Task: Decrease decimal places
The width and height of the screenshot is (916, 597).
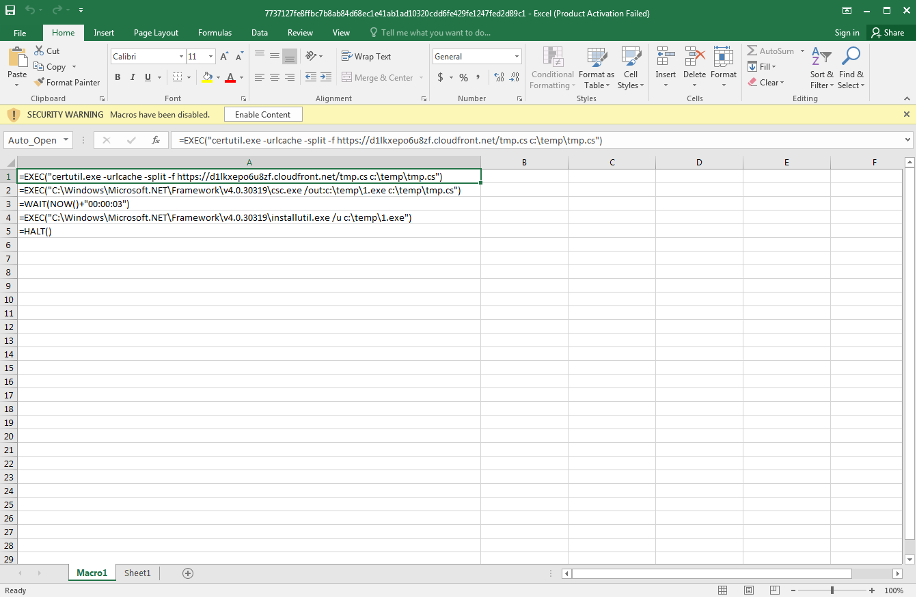Action: pos(515,77)
